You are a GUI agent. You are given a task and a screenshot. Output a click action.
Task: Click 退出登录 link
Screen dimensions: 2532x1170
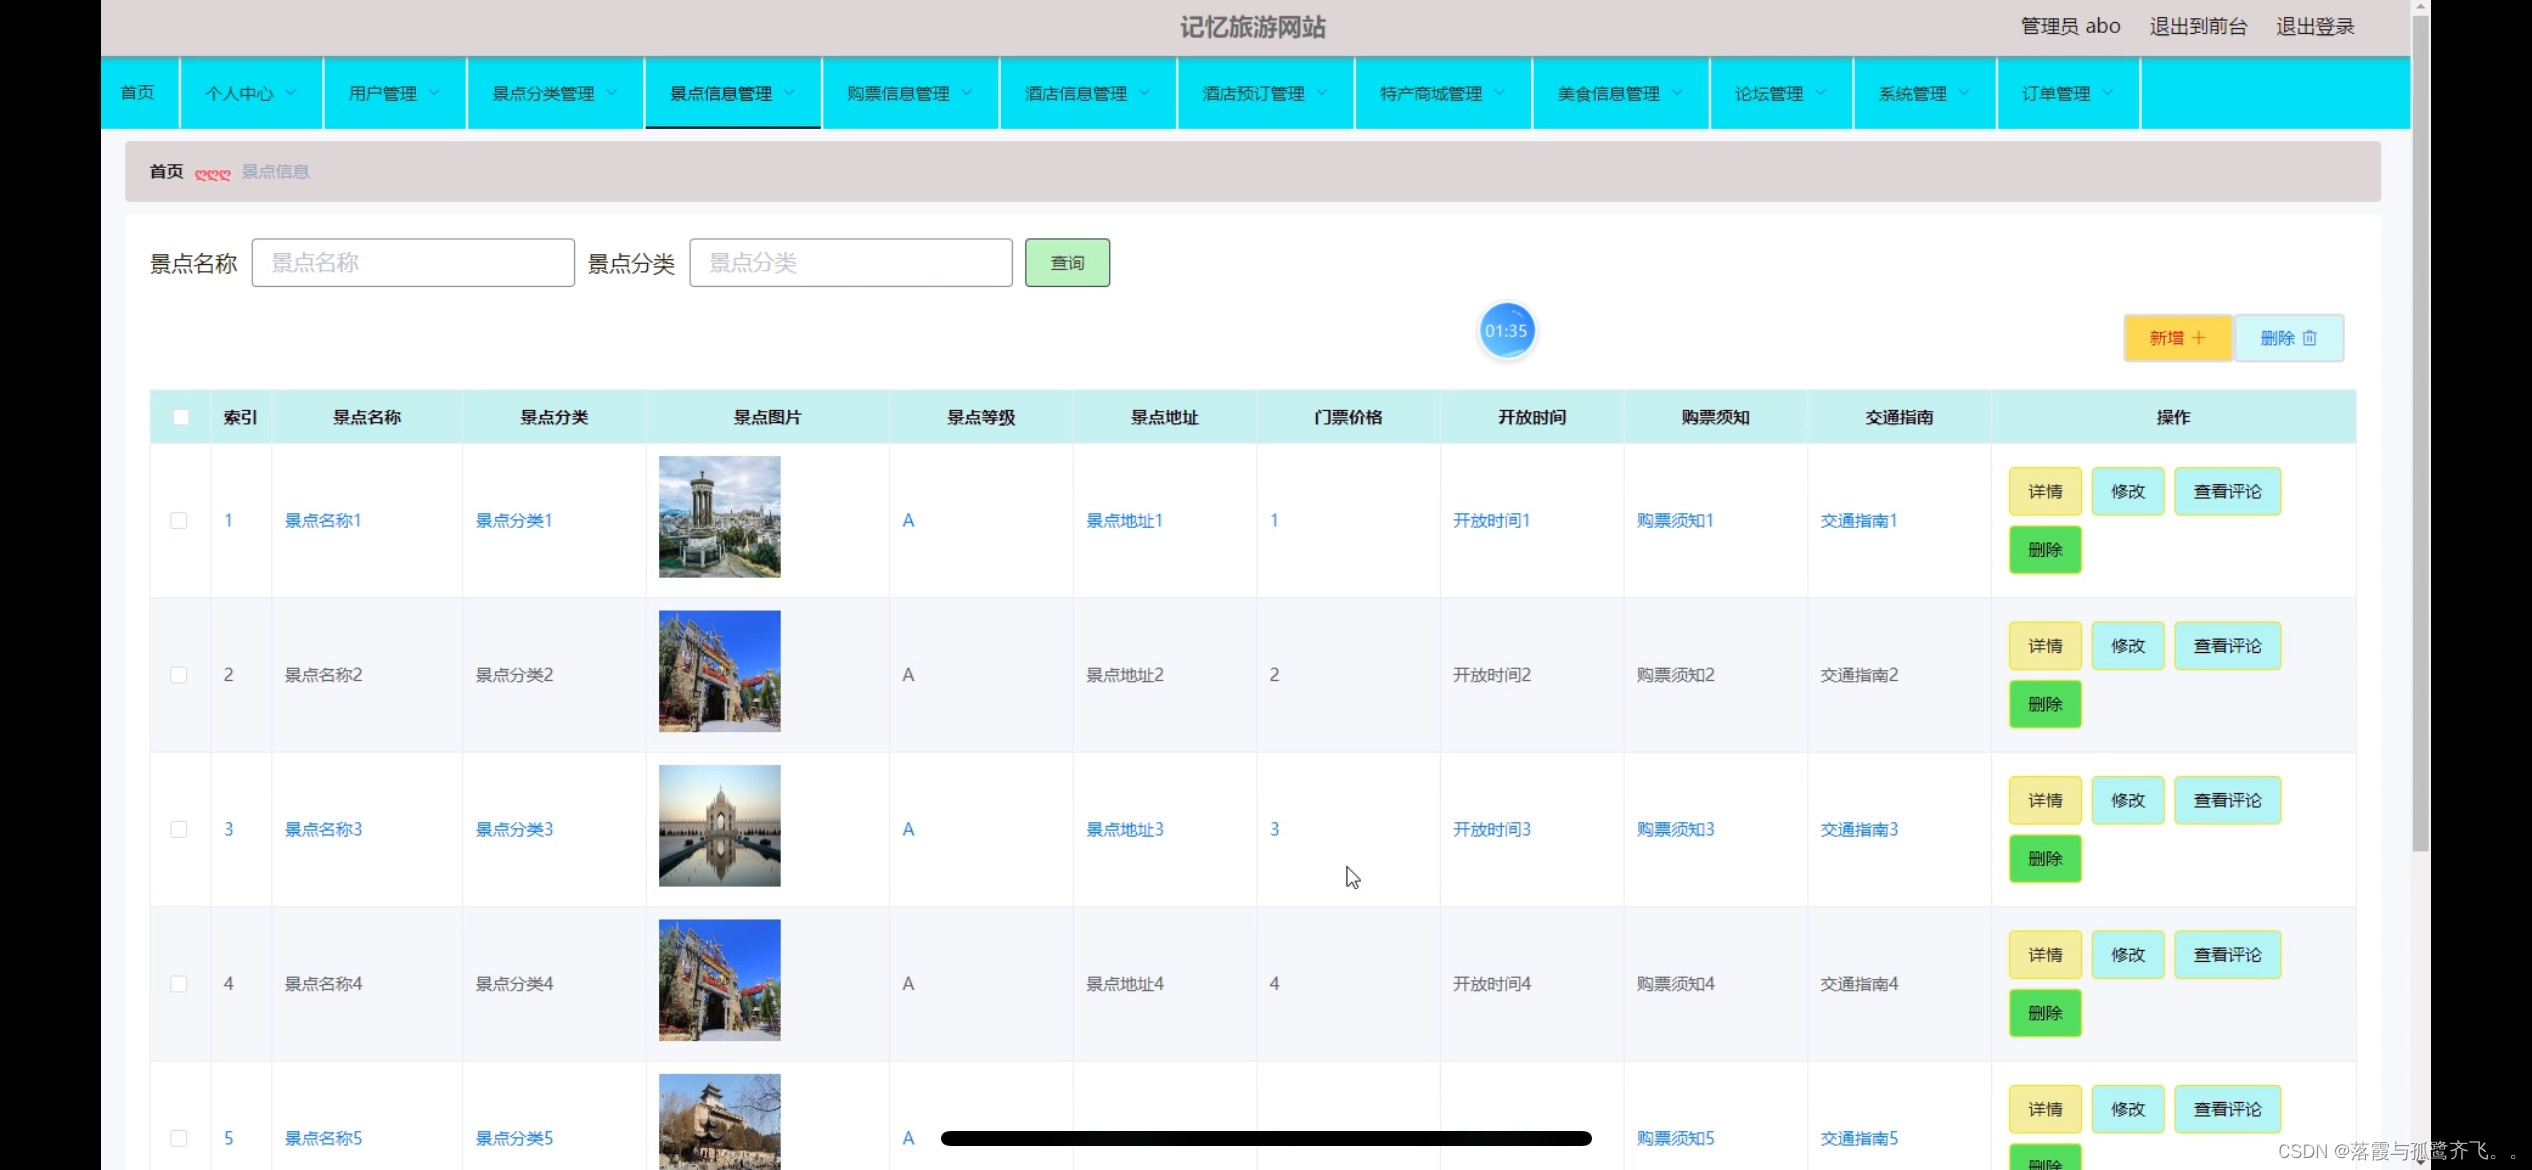coord(2315,27)
